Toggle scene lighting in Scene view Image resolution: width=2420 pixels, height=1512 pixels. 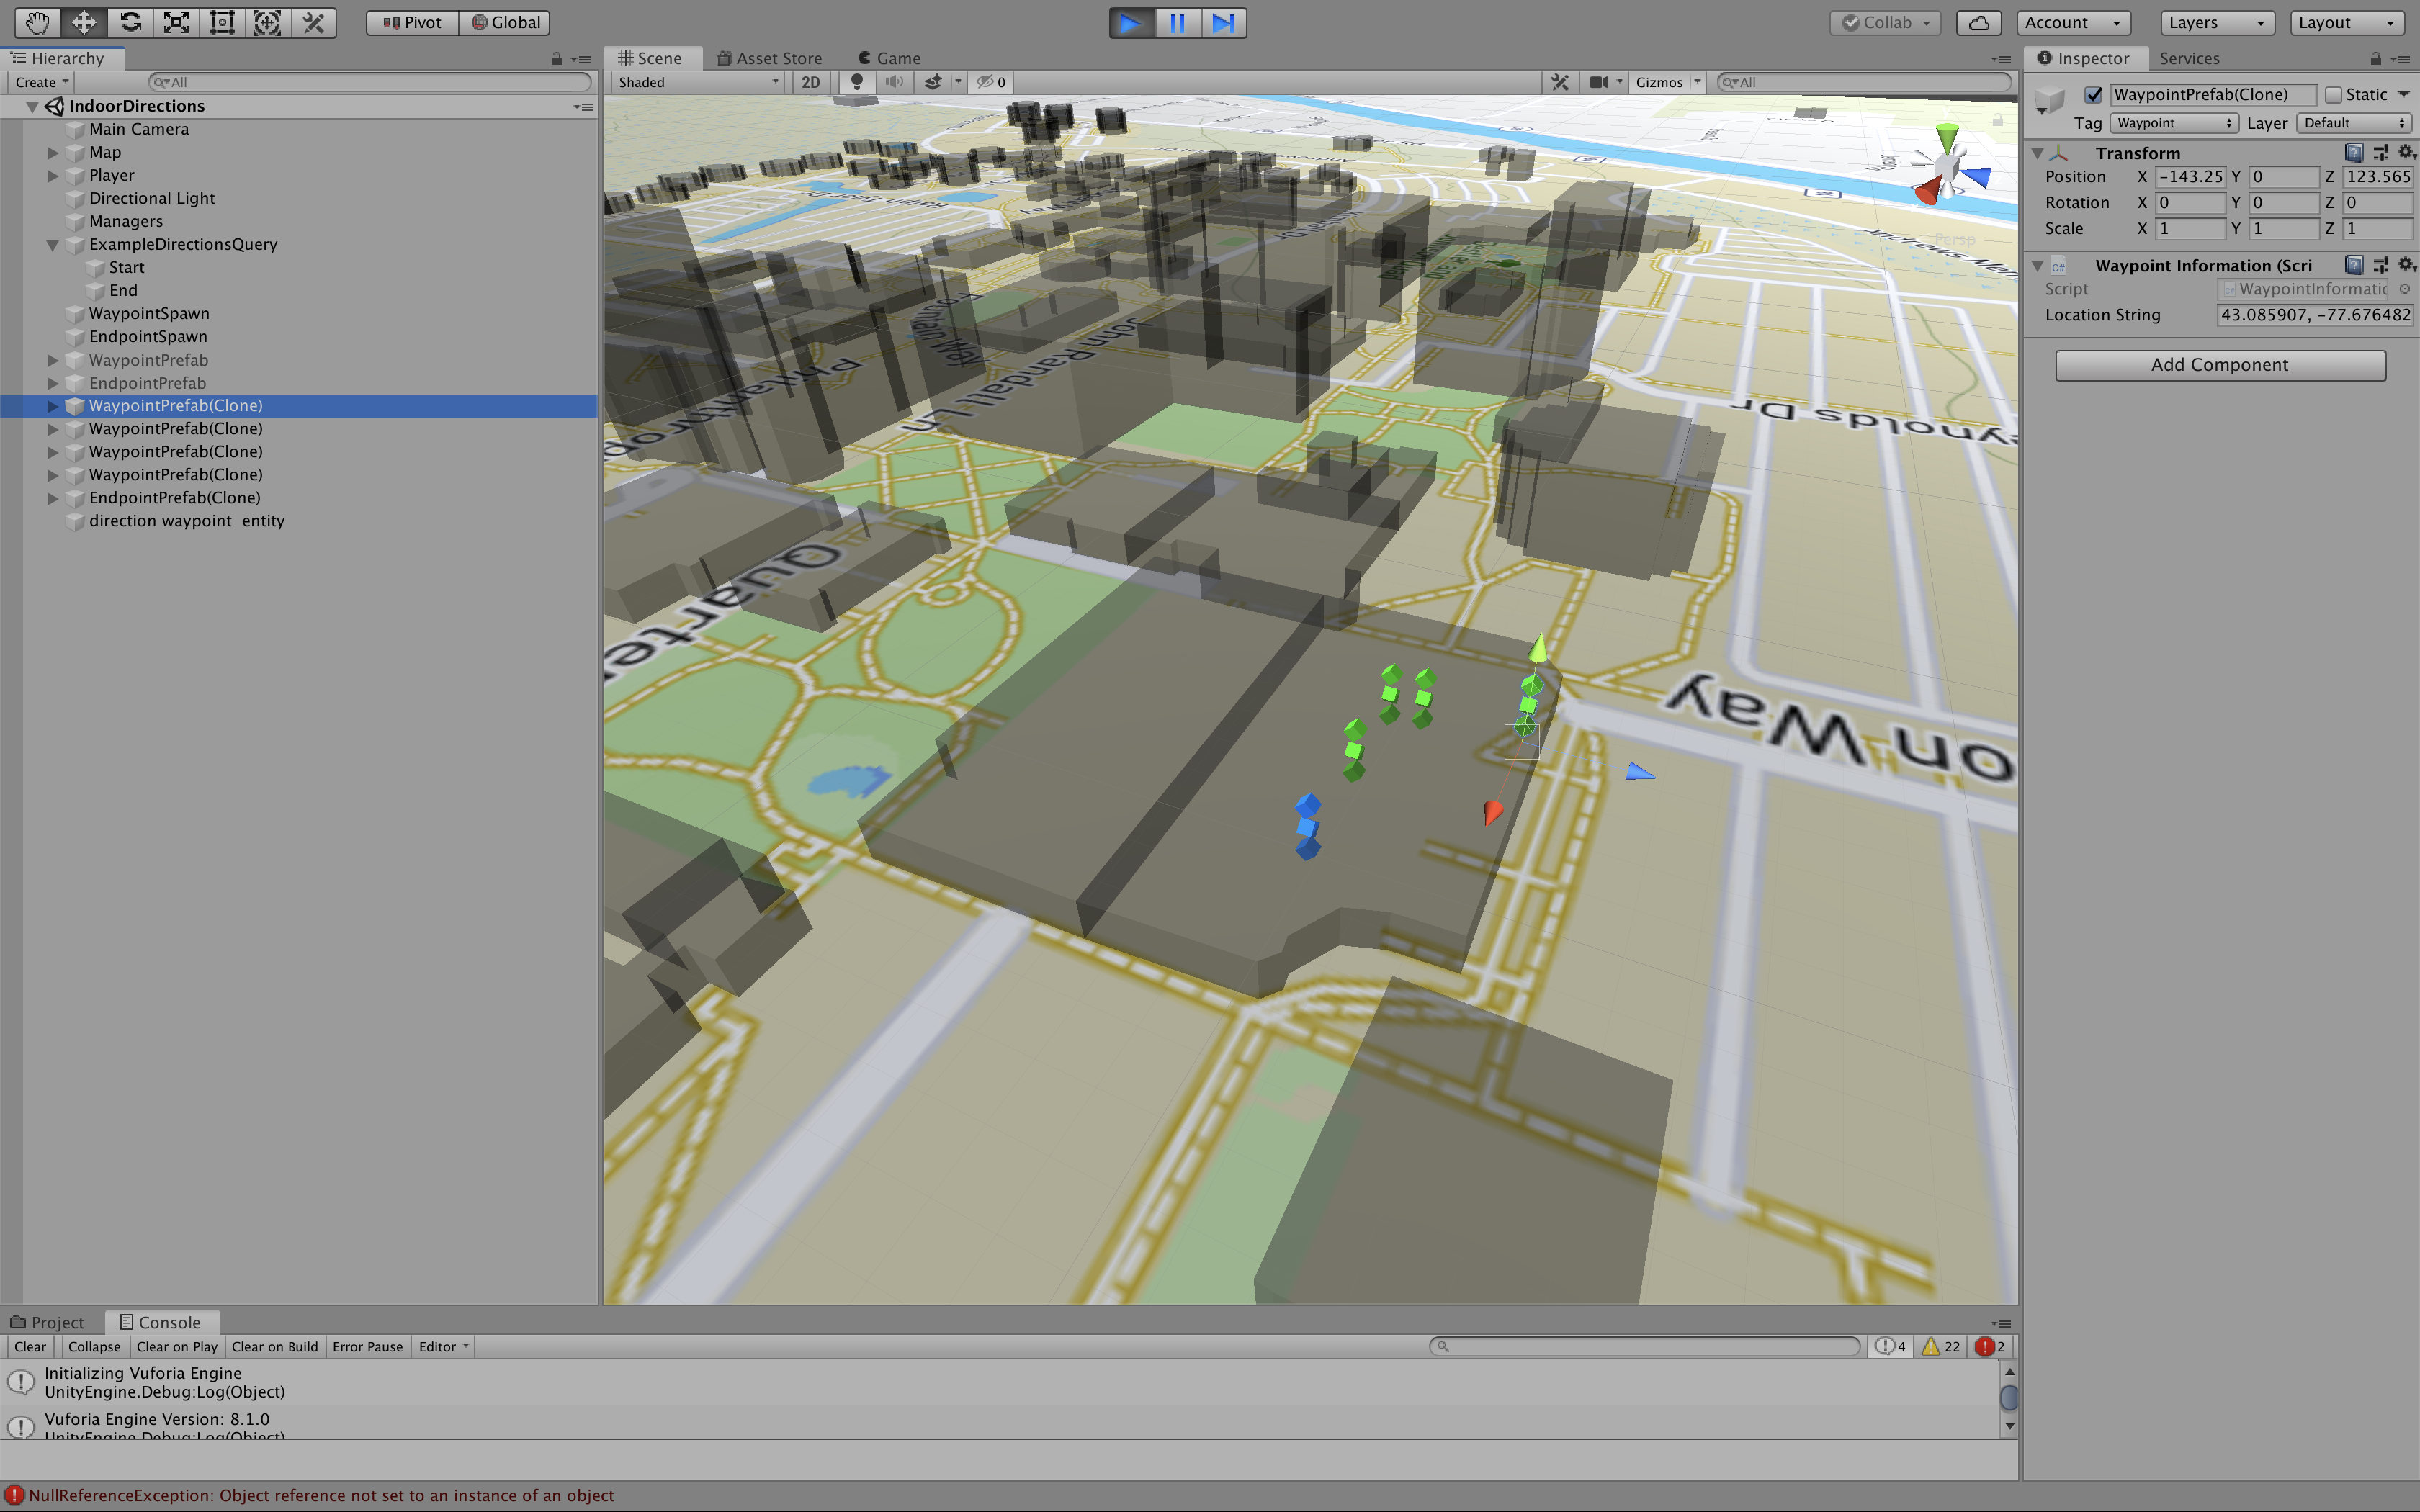click(856, 82)
